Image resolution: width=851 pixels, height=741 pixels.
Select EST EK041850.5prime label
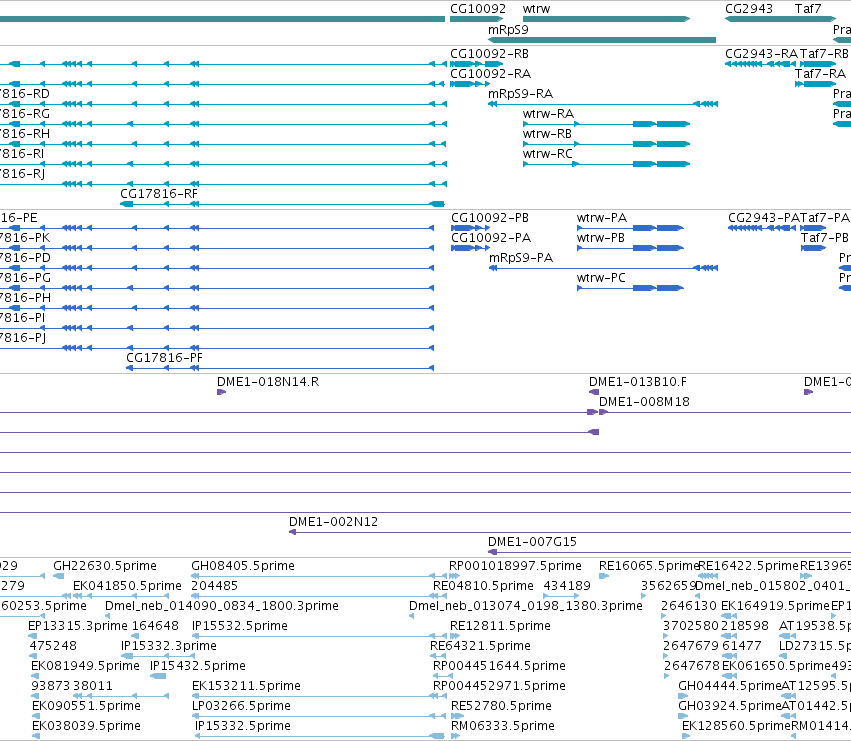127,586
